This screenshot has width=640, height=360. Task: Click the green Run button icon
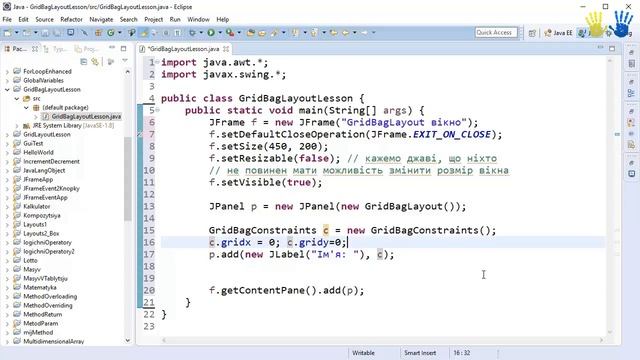pyautogui.click(x=211, y=33)
